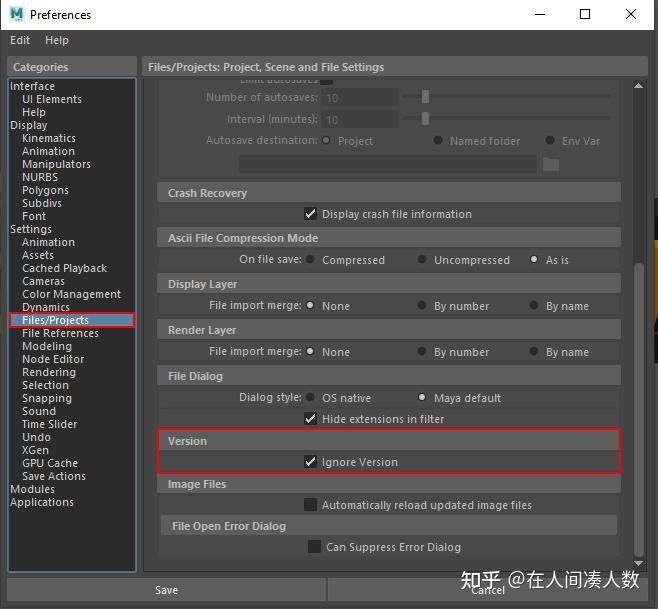The image size is (658, 609).
Task: Select Snapping category
Action: click(47, 398)
